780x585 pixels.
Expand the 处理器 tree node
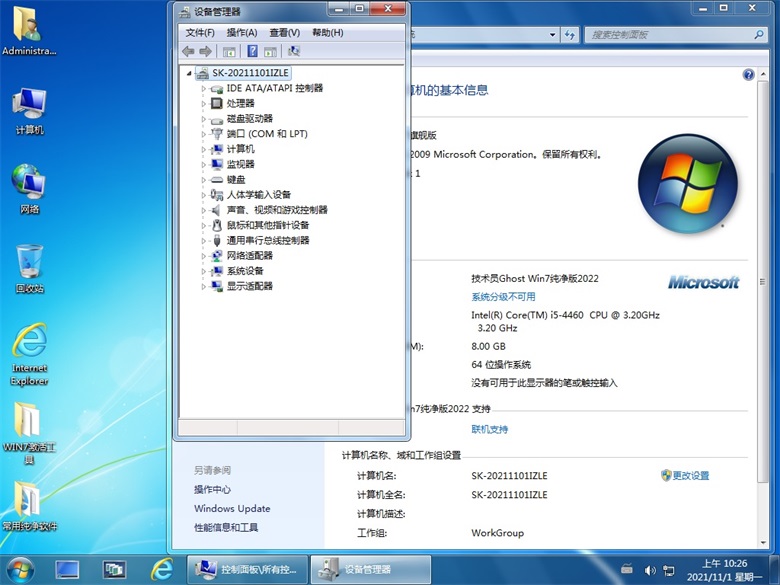click(204, 104)
